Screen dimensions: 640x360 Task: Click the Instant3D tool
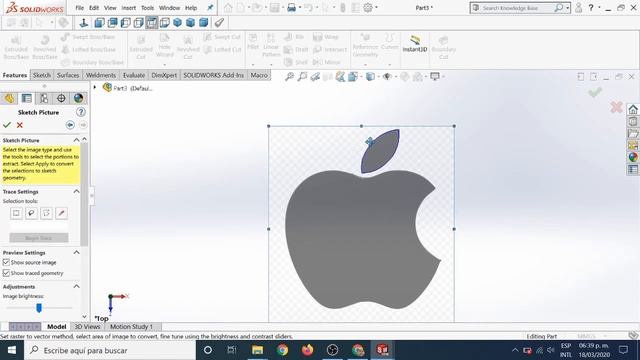(415, 44)
